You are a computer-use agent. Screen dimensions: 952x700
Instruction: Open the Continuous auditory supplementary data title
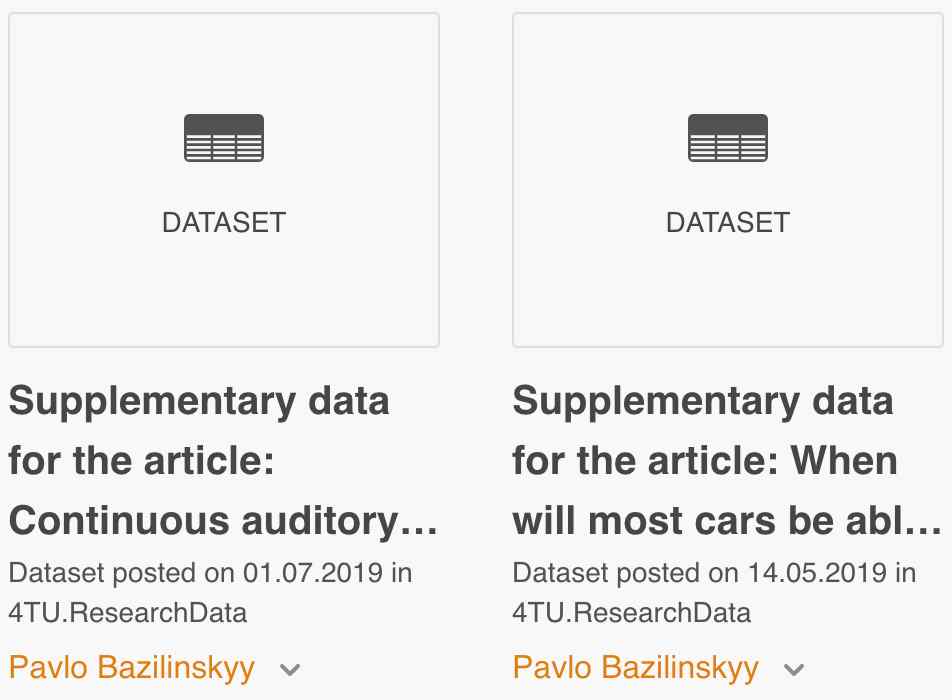(x=223, y=461)
